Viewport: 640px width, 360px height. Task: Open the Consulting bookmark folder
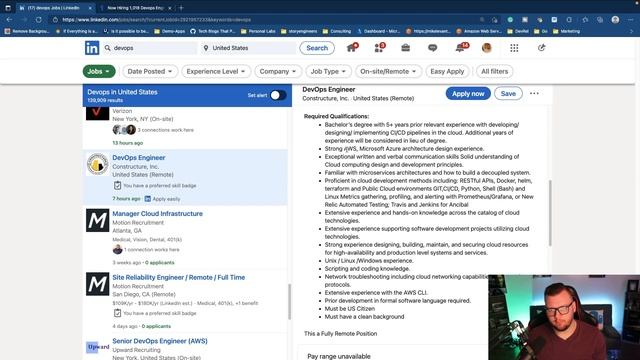pos(337,31)
